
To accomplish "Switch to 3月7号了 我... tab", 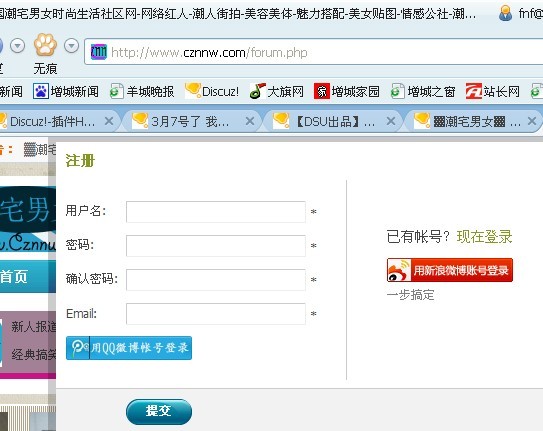I will [190, 121].
